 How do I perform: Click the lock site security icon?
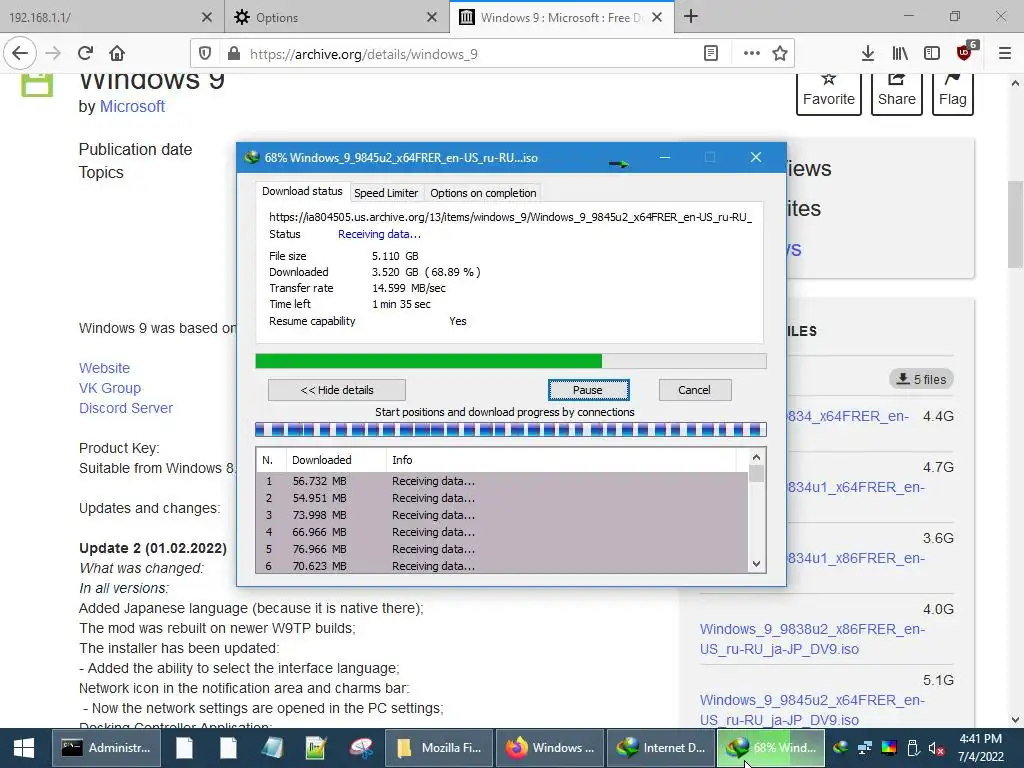(x=233, y=54)
